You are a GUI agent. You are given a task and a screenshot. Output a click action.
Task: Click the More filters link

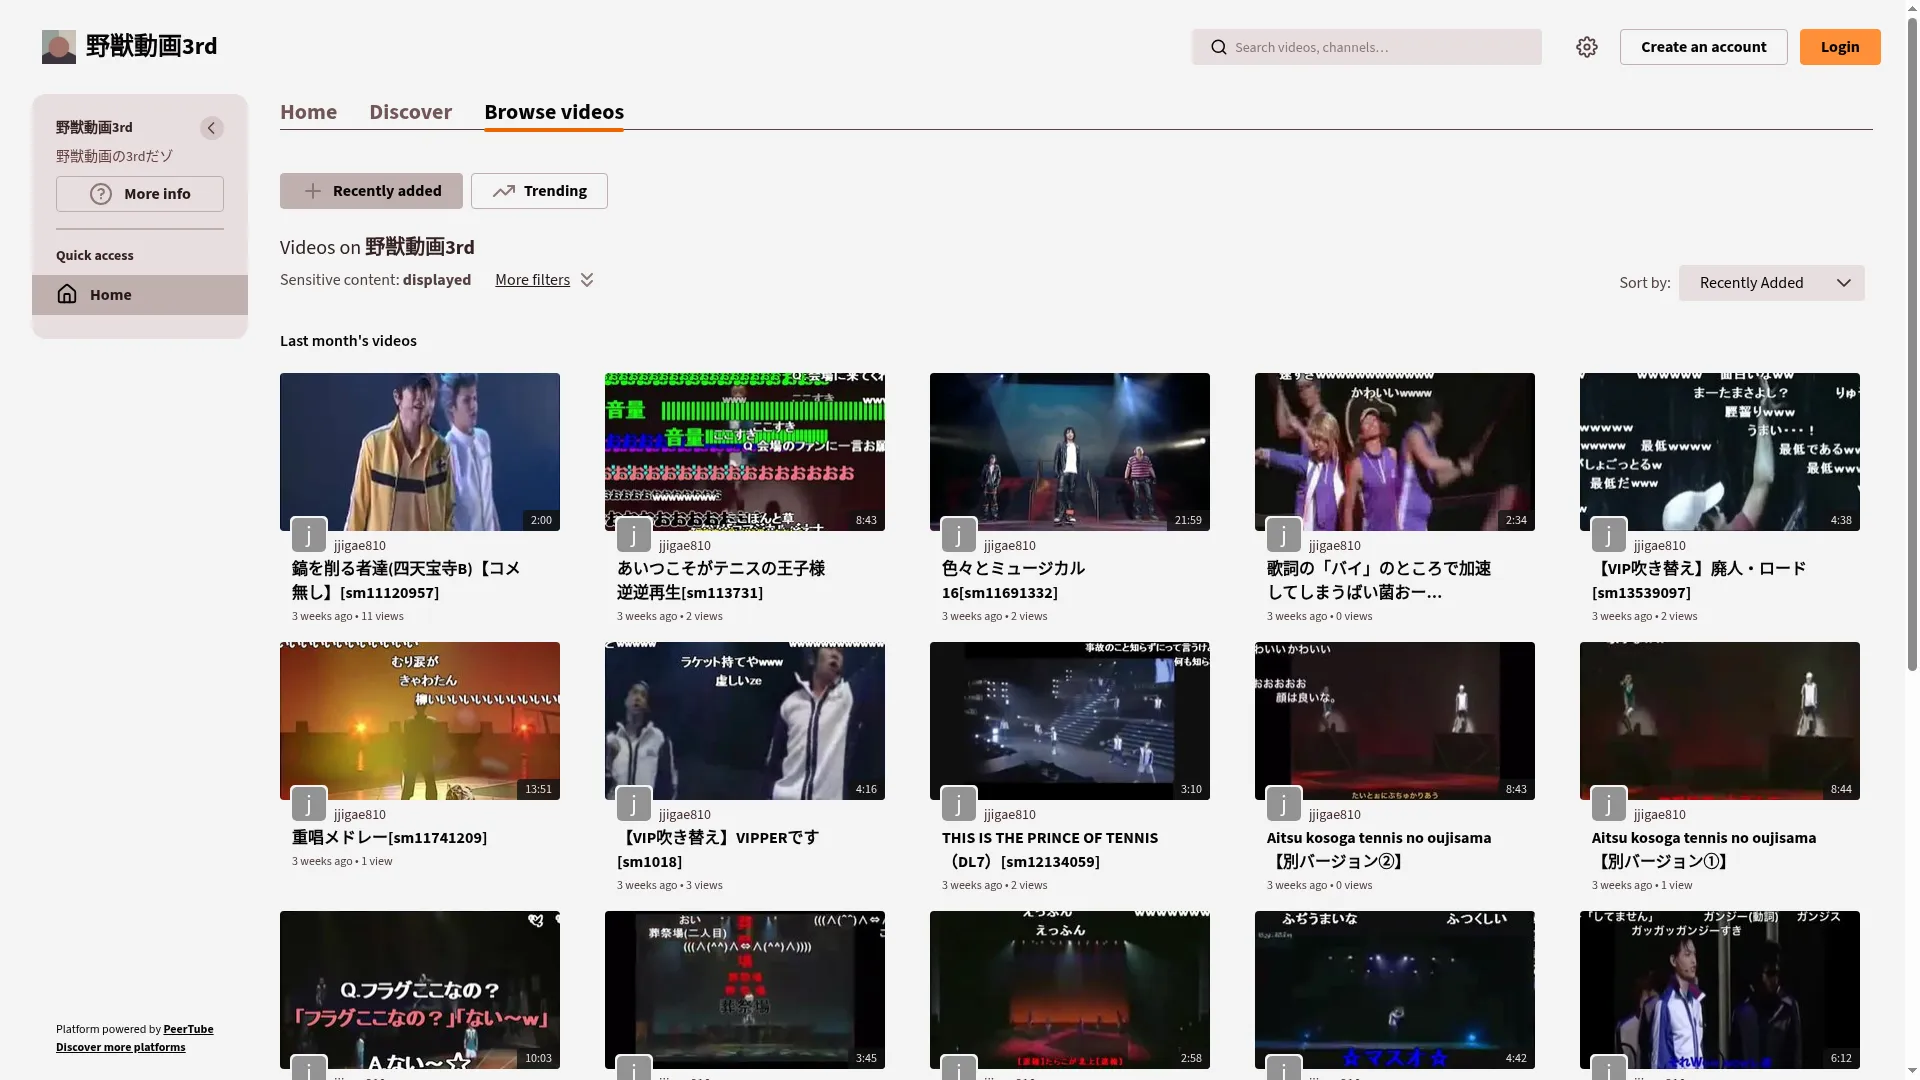click(532, 280)
